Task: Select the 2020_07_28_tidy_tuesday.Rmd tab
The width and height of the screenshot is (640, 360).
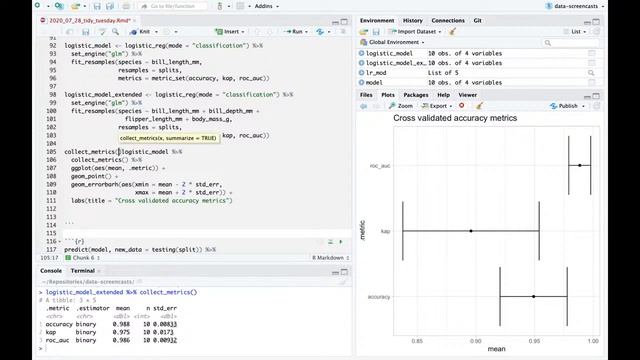Action: (x=89, y=20)
